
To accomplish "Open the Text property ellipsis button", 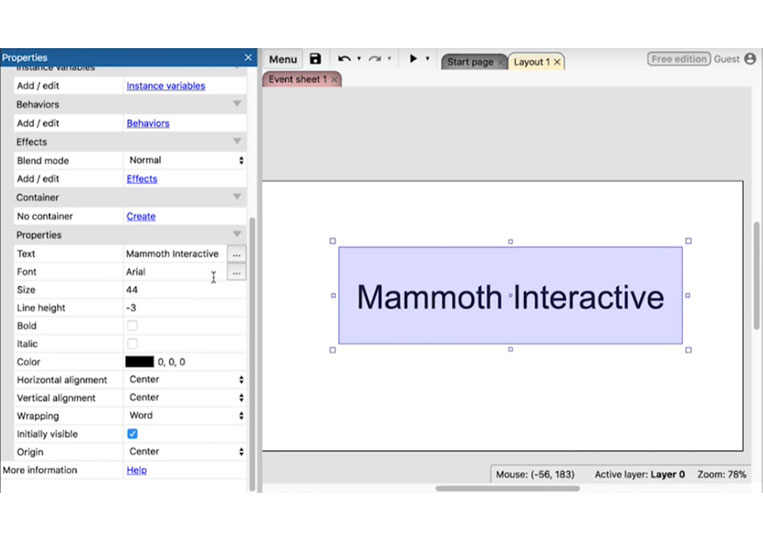I will pos(236,253).
